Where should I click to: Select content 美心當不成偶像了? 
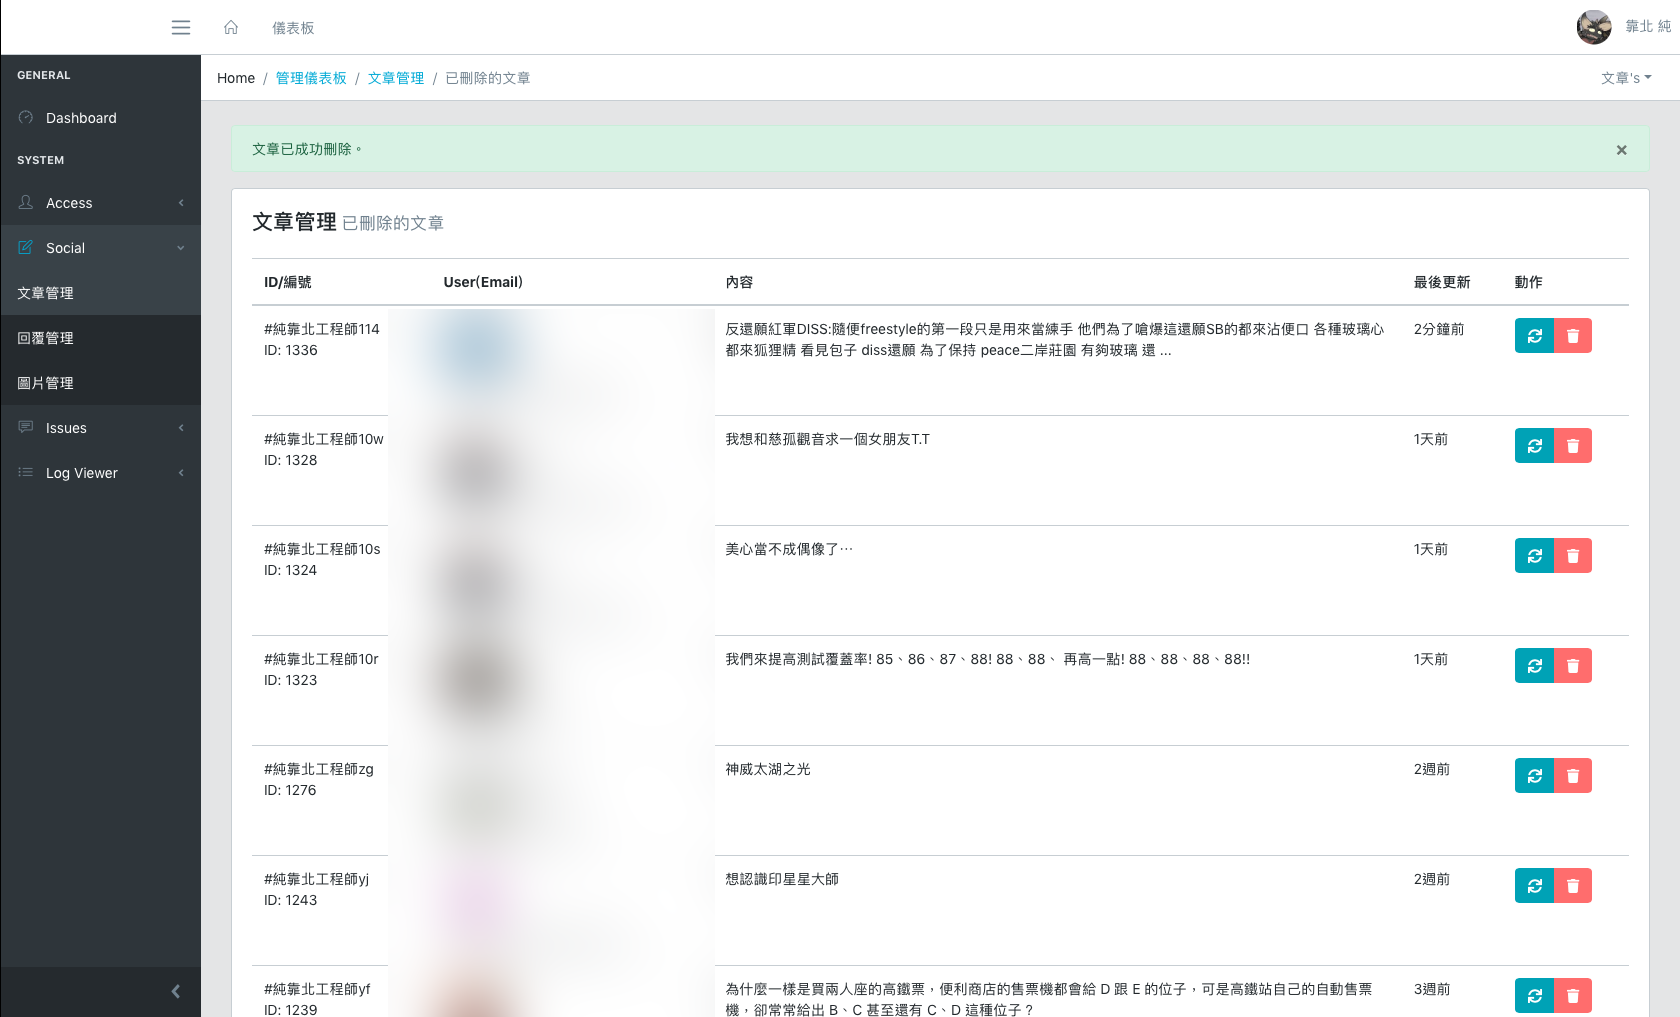click(x=789, y=549)
